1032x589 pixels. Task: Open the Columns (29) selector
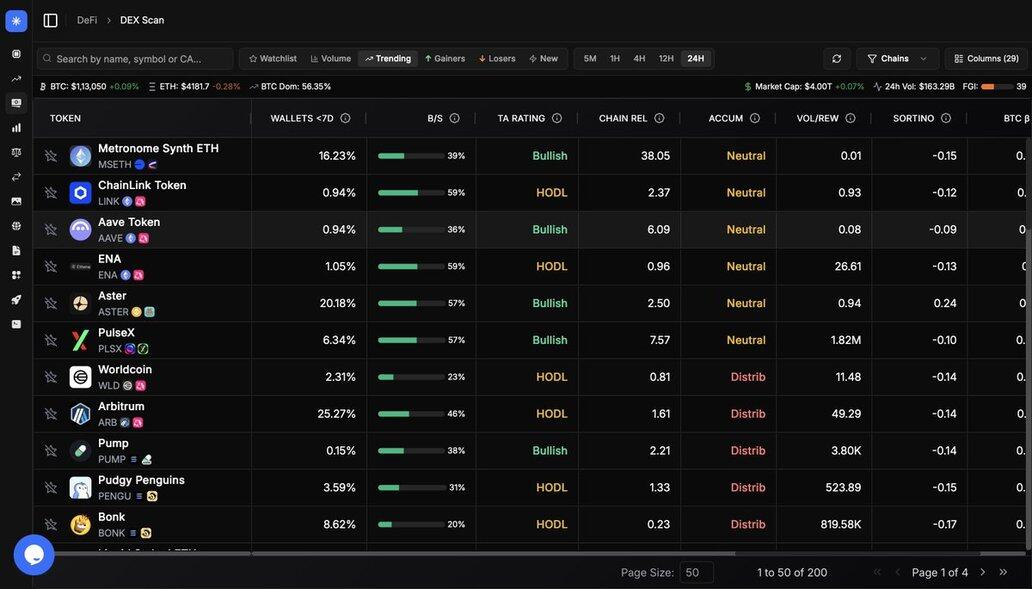point(986,59)
